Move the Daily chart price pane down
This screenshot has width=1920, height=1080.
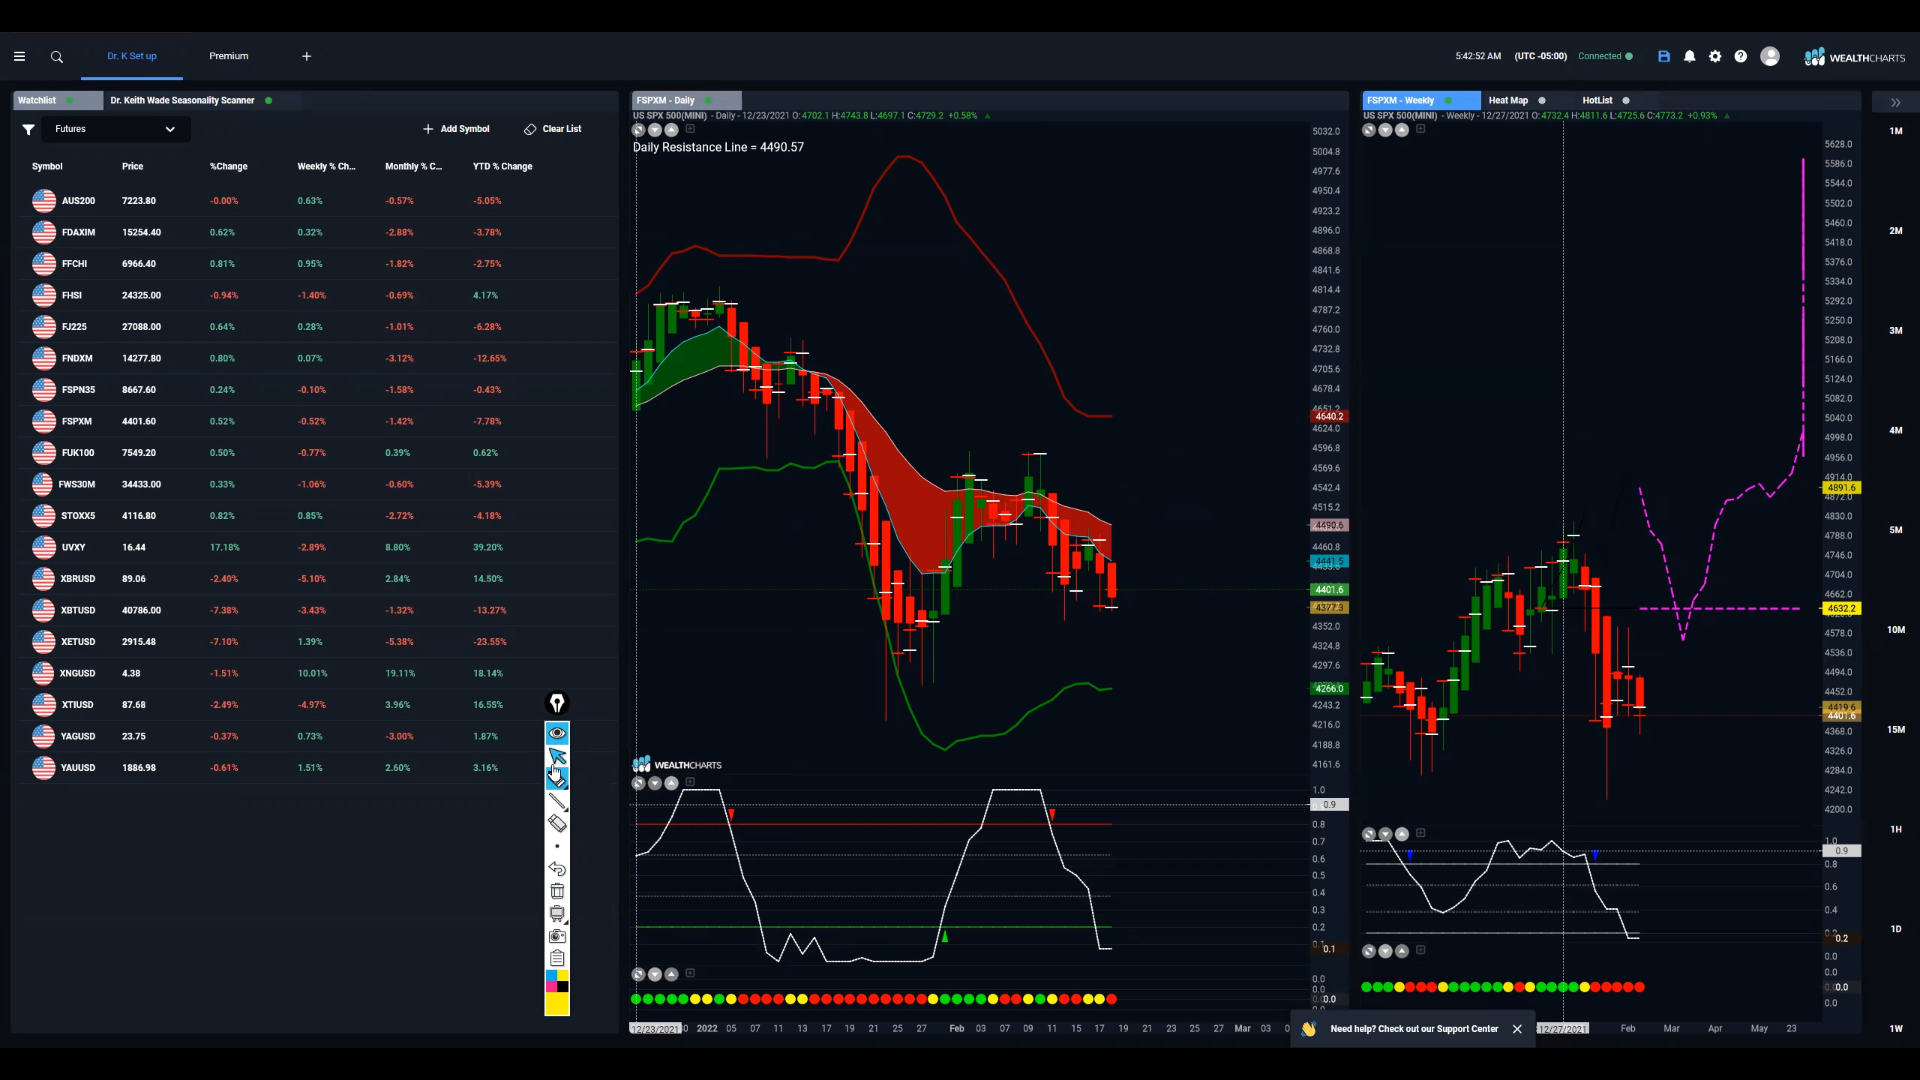tap(655, 130)
